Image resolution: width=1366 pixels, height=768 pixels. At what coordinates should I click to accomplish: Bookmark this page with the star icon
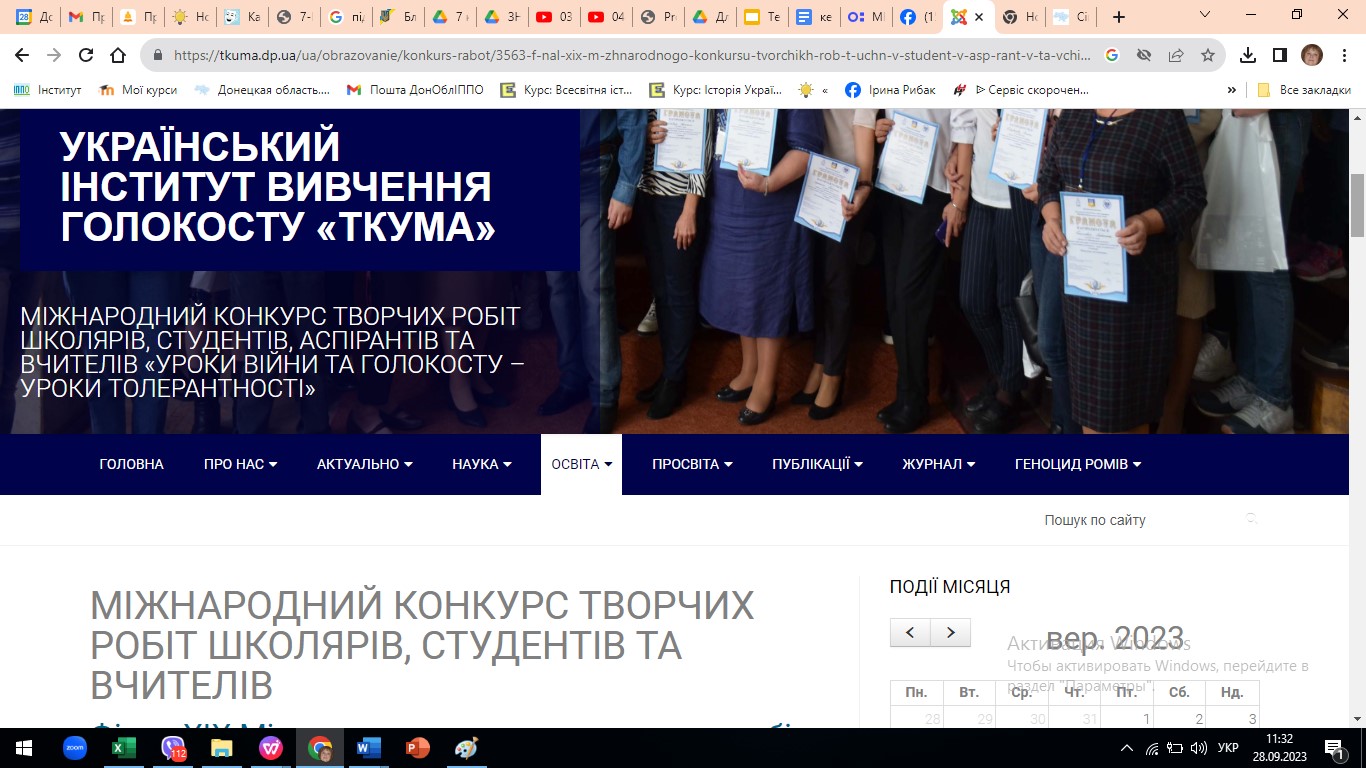click(1208, 55)
